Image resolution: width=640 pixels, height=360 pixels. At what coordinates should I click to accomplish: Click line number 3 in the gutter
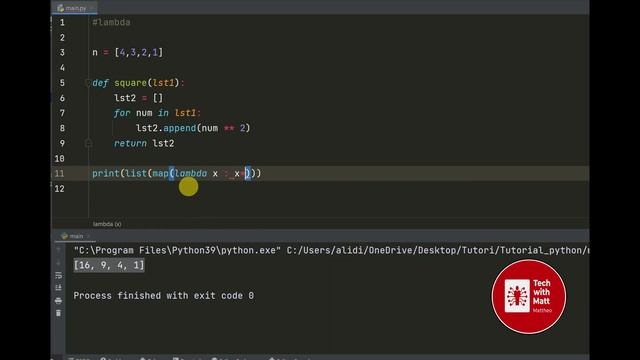pyautogui.click(x=62, y=53)
